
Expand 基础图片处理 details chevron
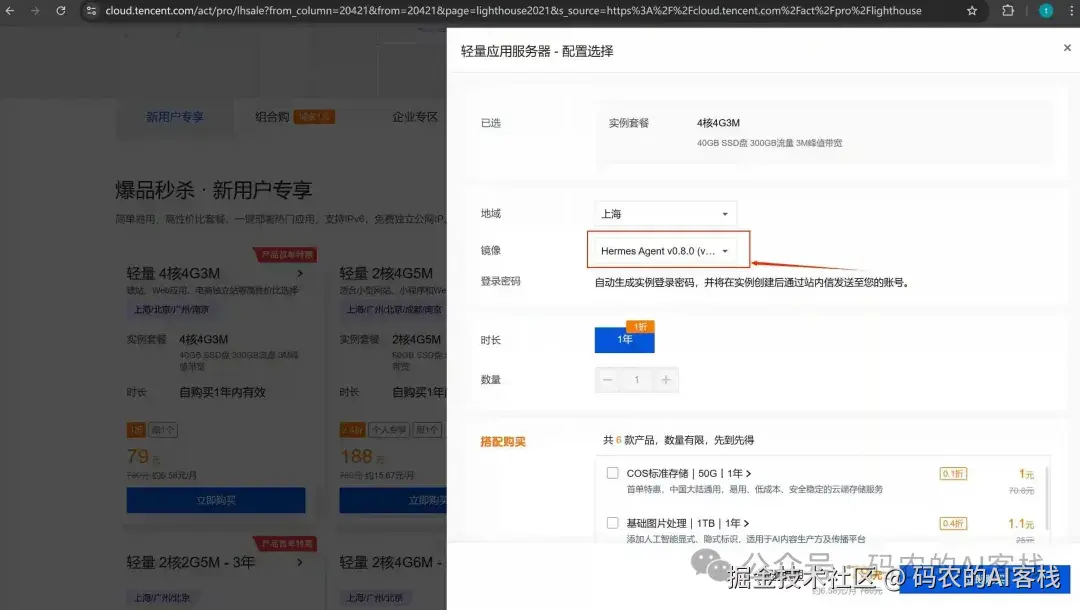click(x=746, y=523)
